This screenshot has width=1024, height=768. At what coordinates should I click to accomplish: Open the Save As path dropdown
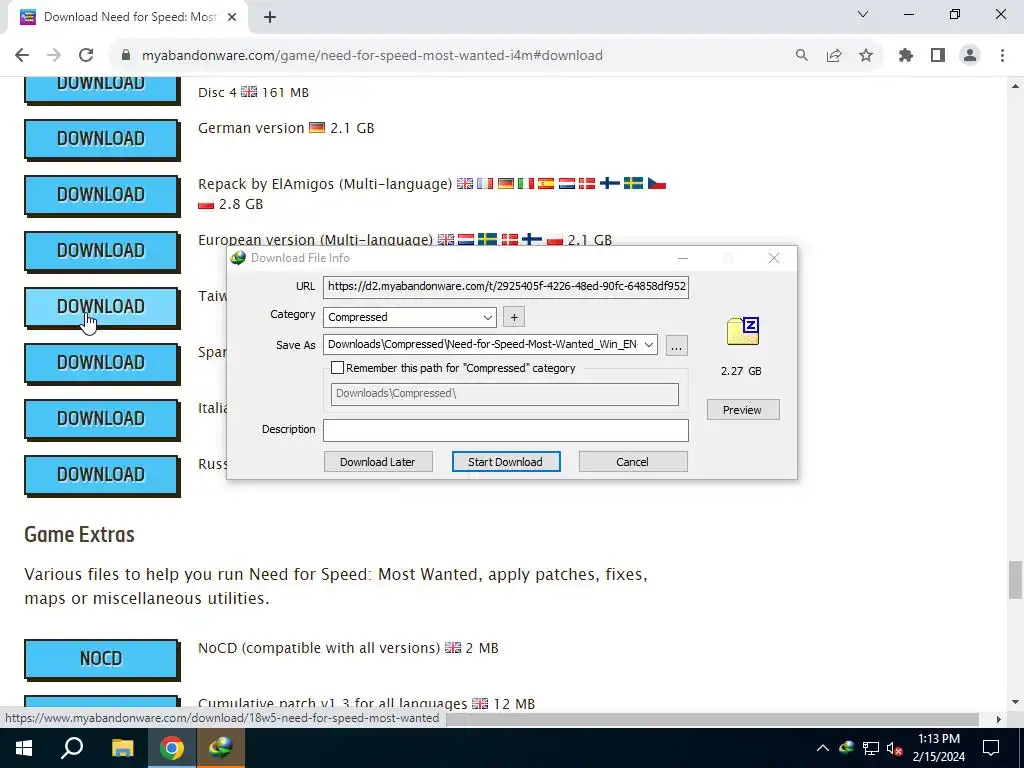click(648, 345)
